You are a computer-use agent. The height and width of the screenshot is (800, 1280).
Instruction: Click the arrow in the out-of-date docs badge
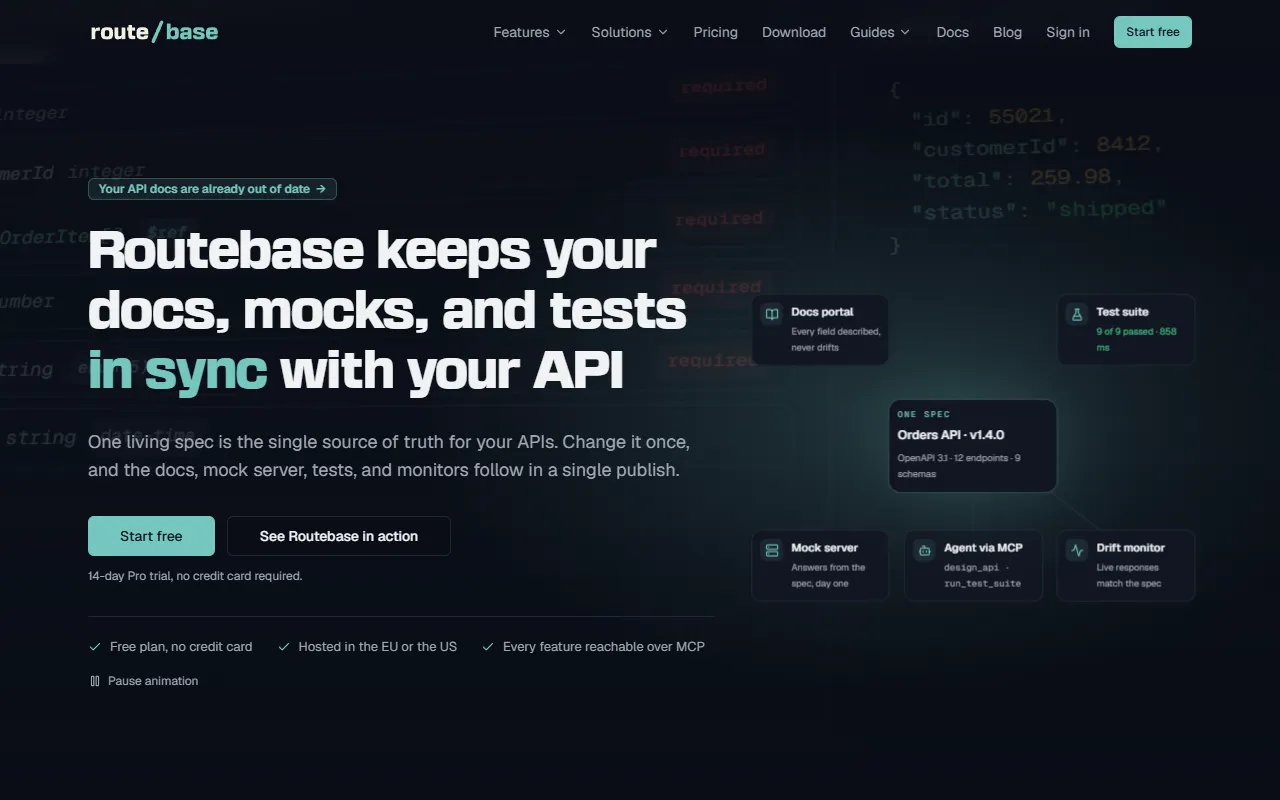tap(321, 189)
